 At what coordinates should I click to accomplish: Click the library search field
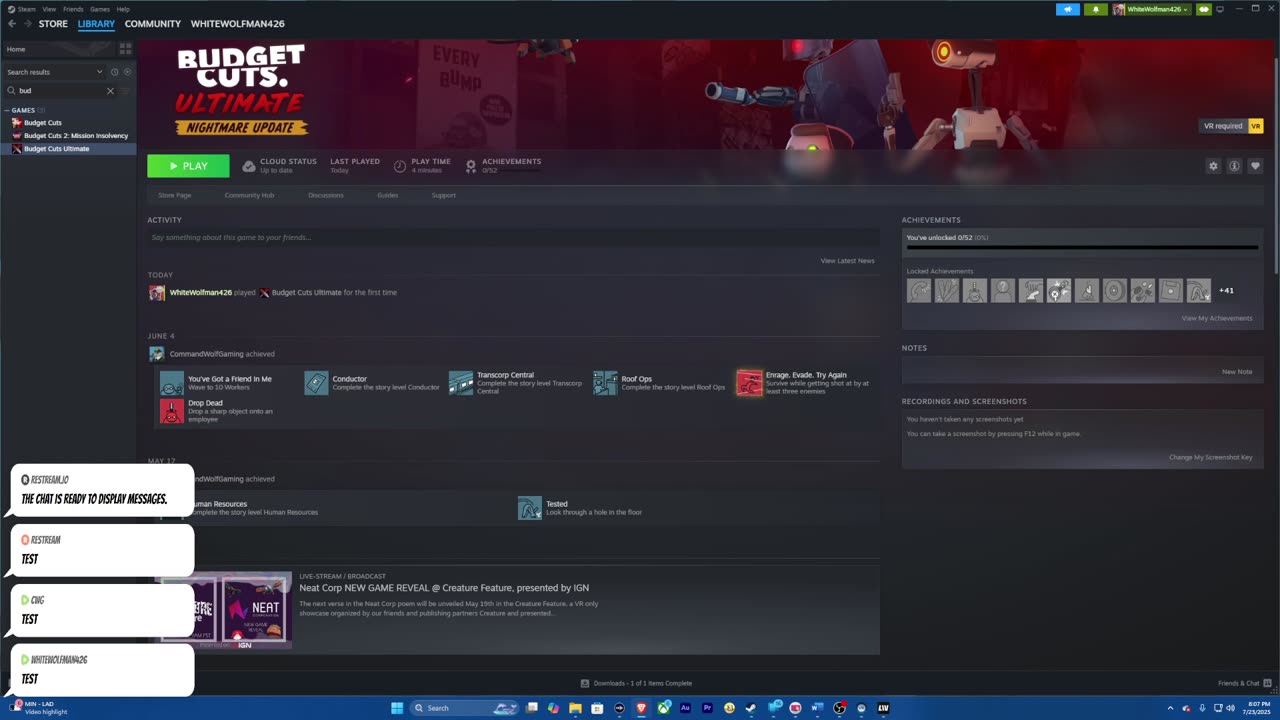coord(60,91)
